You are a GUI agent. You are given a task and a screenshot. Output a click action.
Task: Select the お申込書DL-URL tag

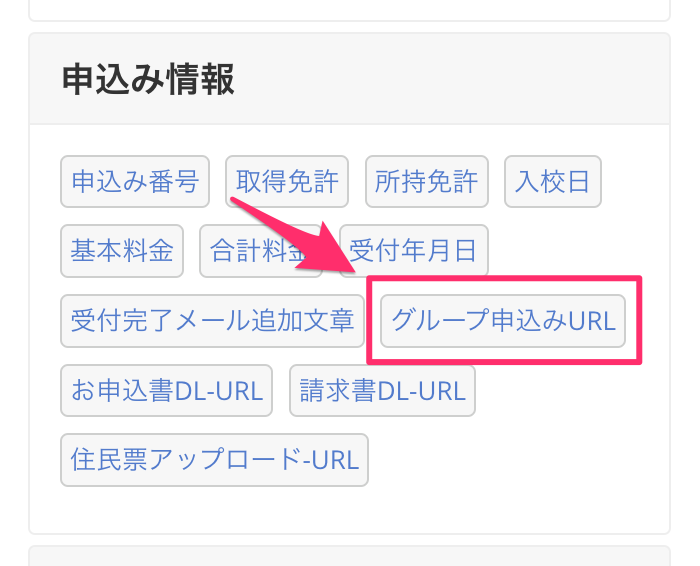(167, 390)
